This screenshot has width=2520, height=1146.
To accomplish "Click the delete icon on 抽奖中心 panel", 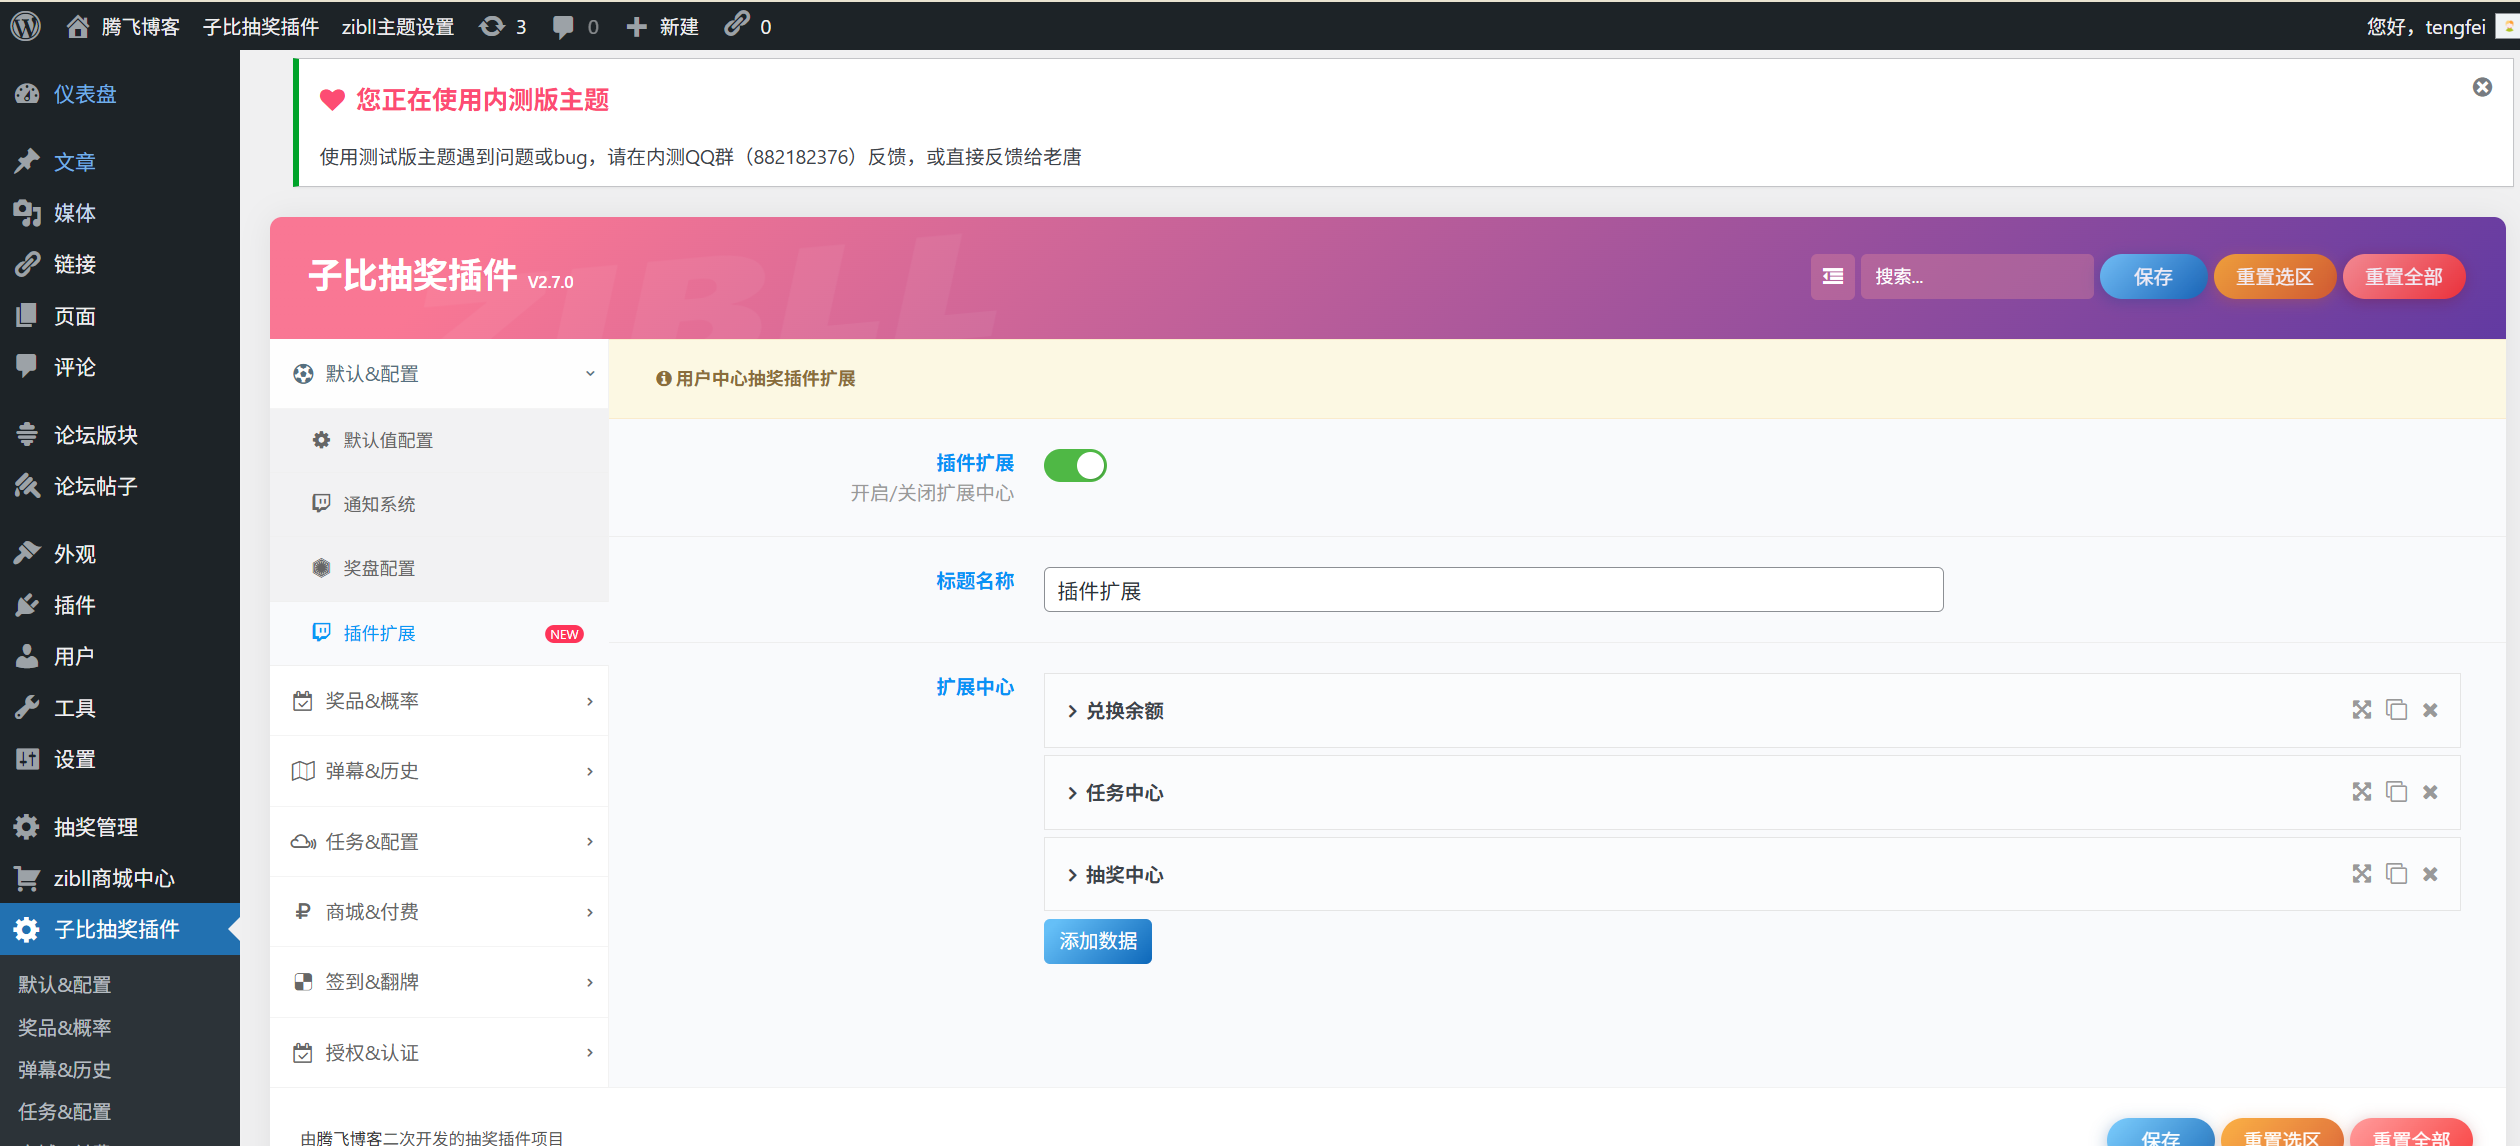I will click(x=2430, y=873).
